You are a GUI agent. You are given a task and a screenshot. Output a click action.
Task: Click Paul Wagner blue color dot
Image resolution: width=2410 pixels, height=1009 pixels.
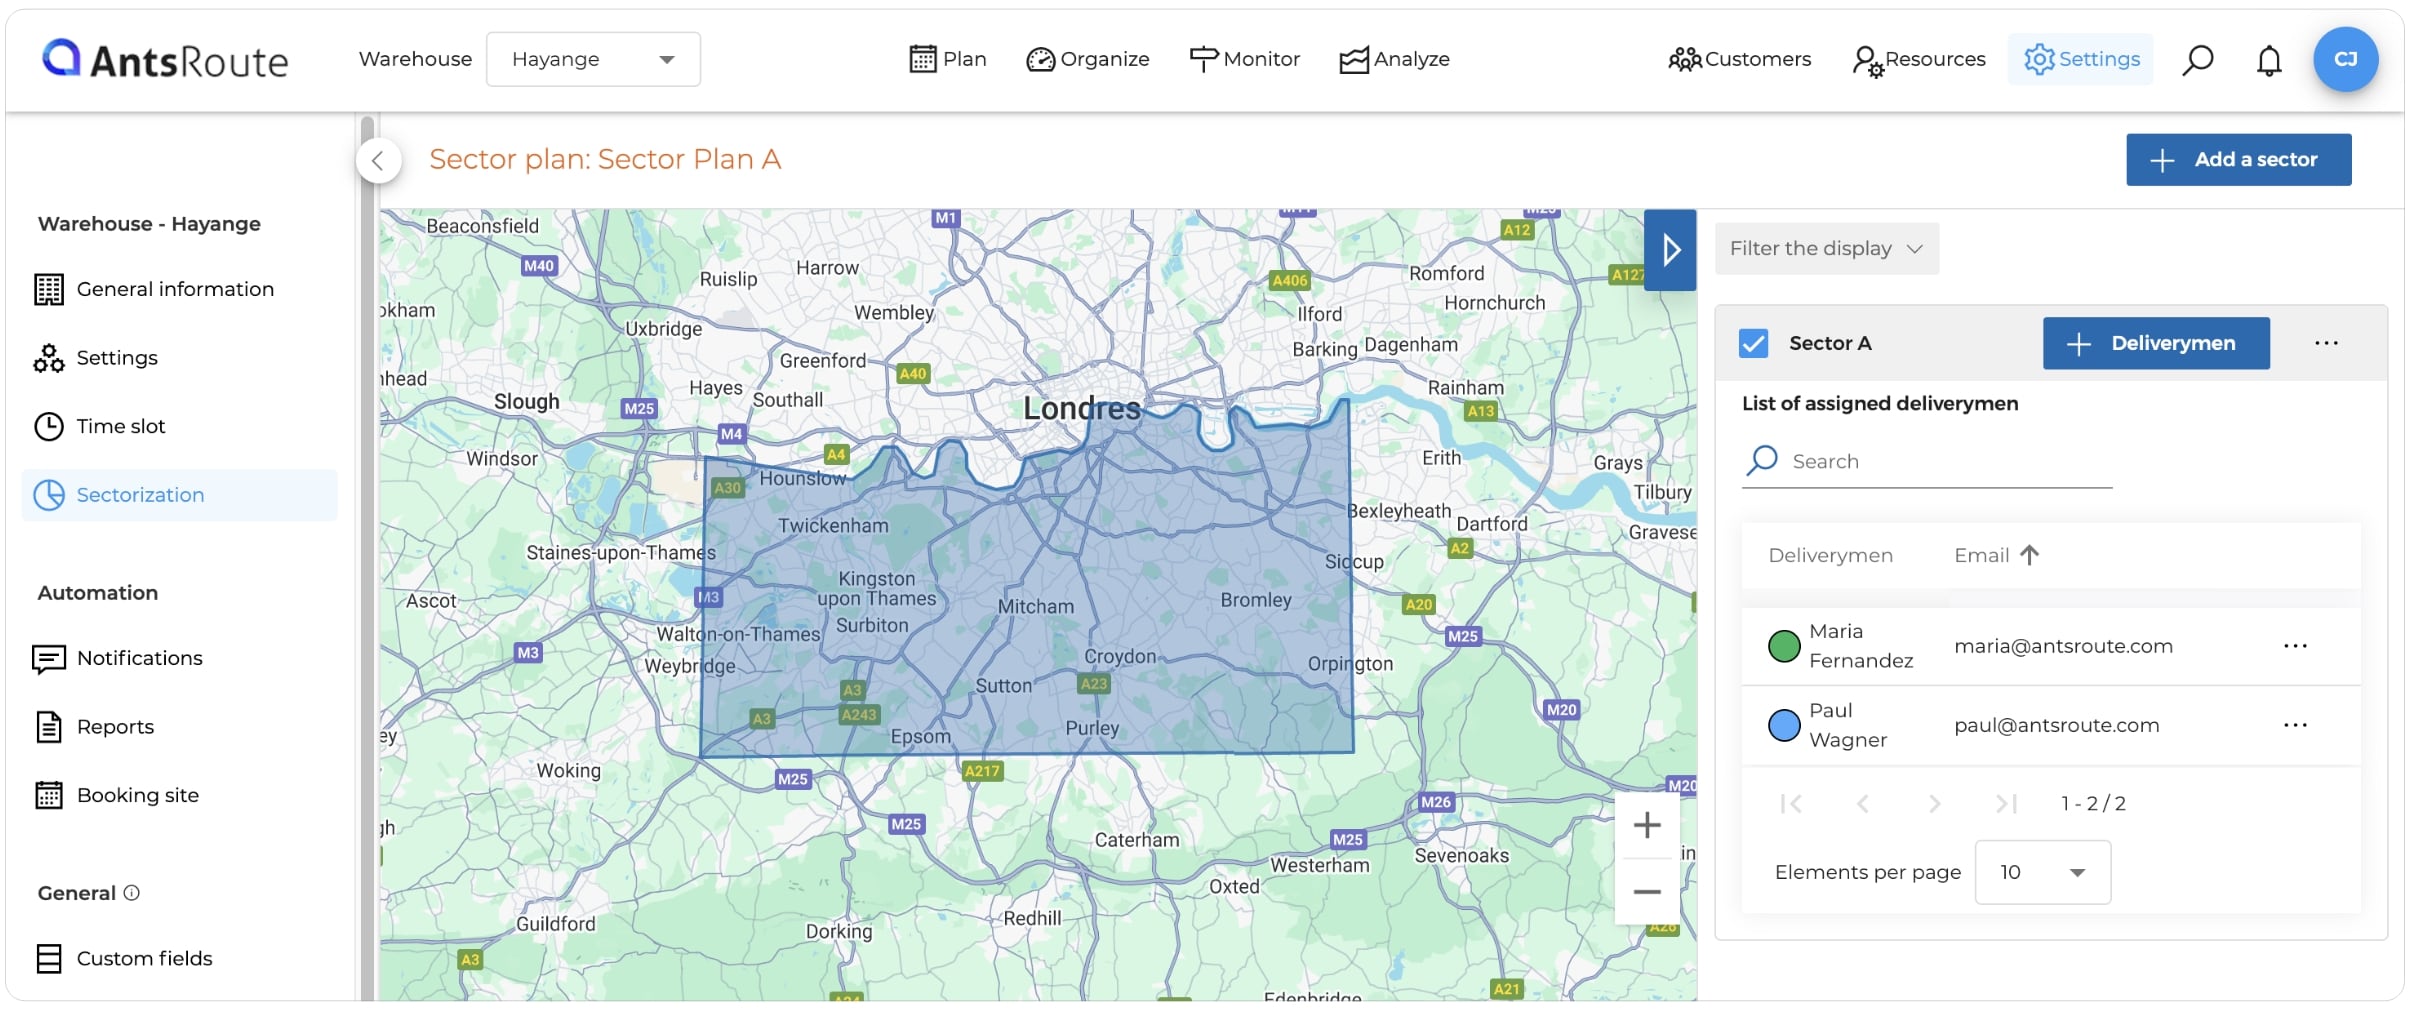tap(1784, 725)
